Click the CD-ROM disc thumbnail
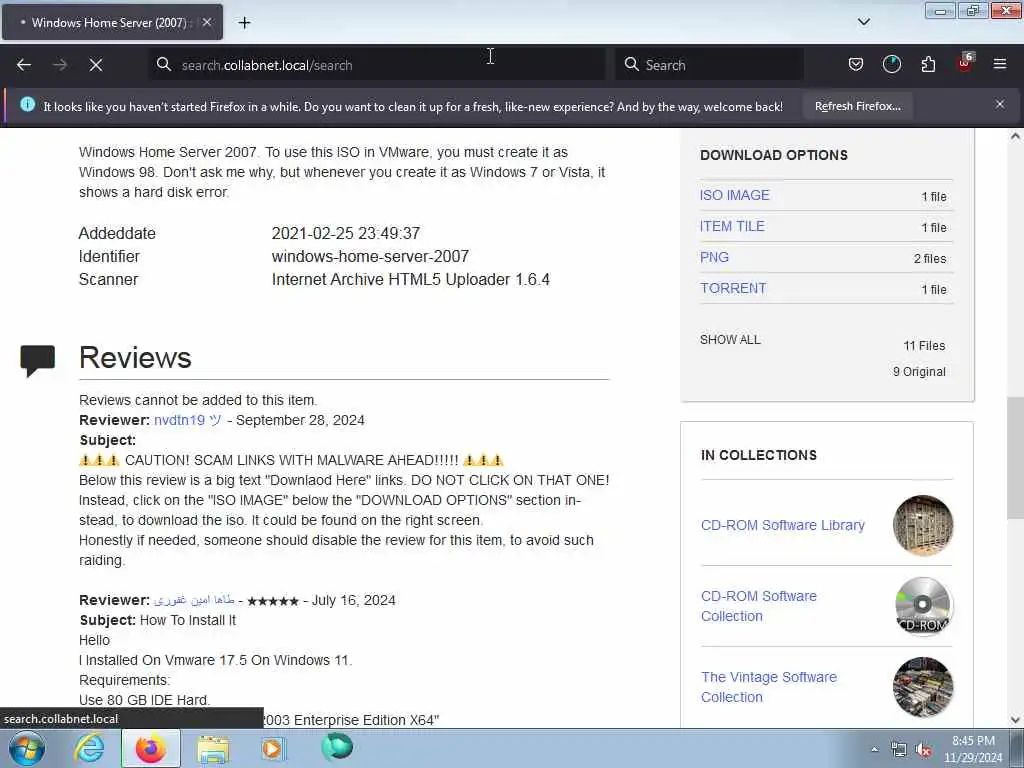 coord(923,606)
